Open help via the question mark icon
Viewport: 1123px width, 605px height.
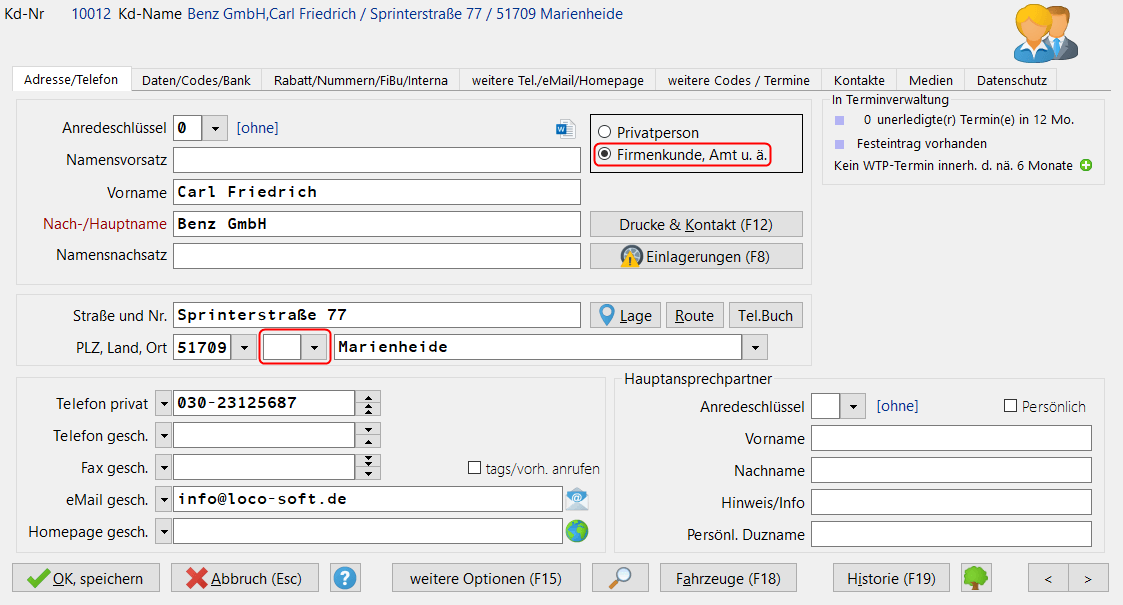345,577
